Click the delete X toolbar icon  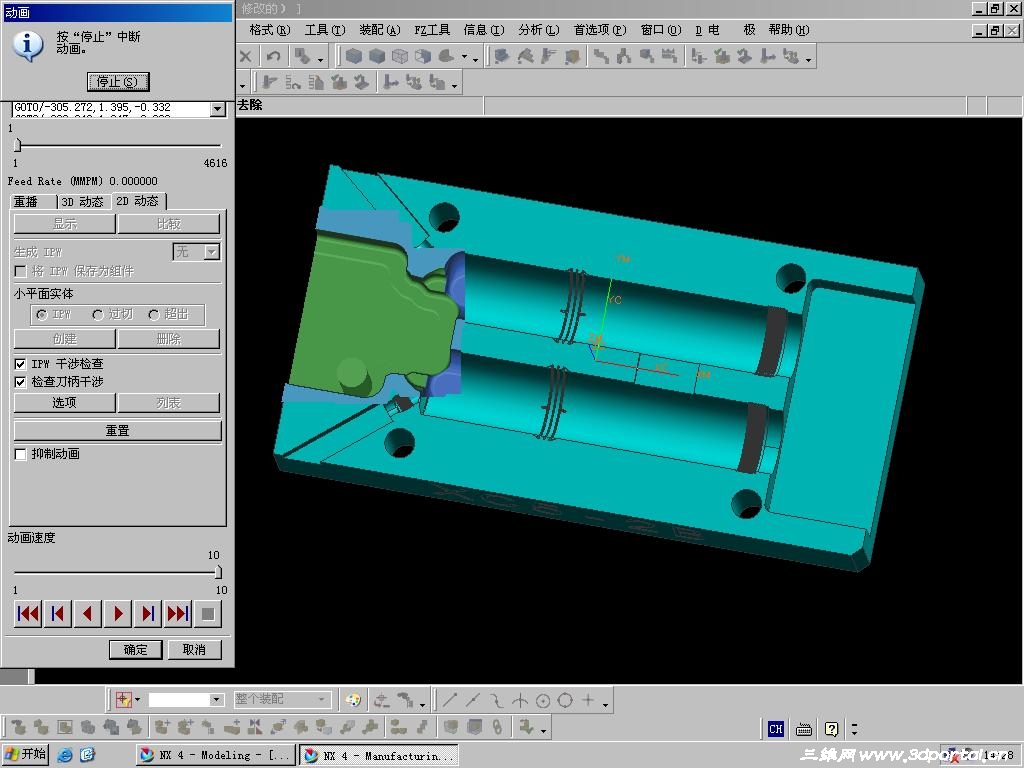tap(246, 57)
